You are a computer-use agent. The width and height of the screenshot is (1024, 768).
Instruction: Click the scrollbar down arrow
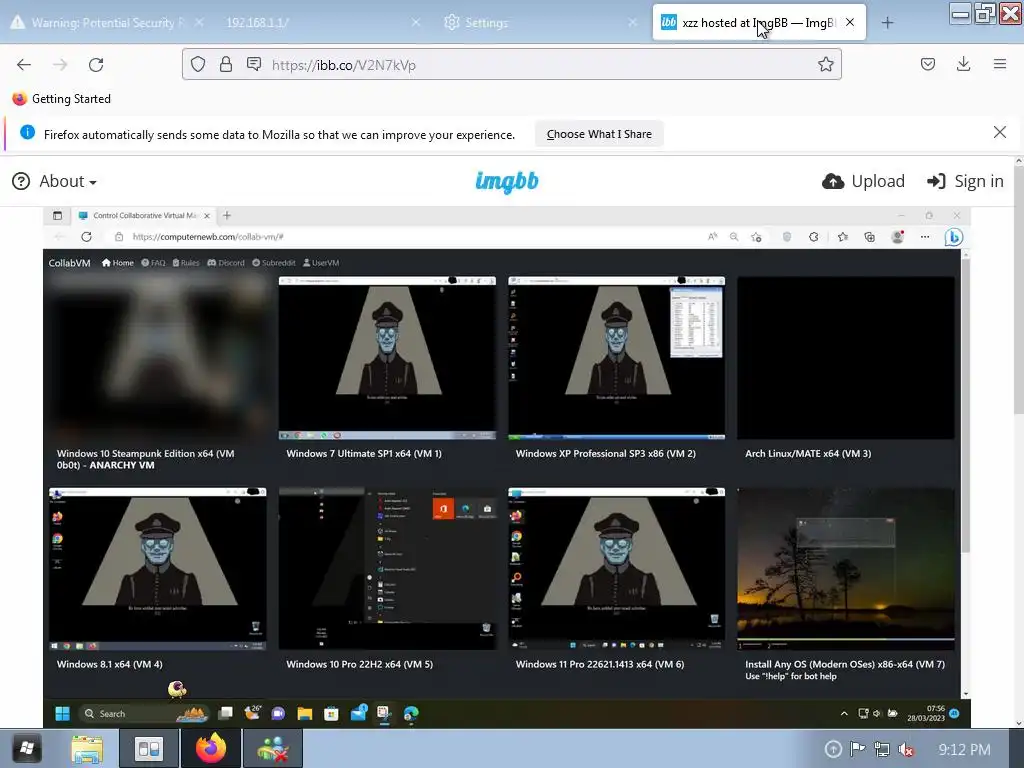(x=1018, y=722)
